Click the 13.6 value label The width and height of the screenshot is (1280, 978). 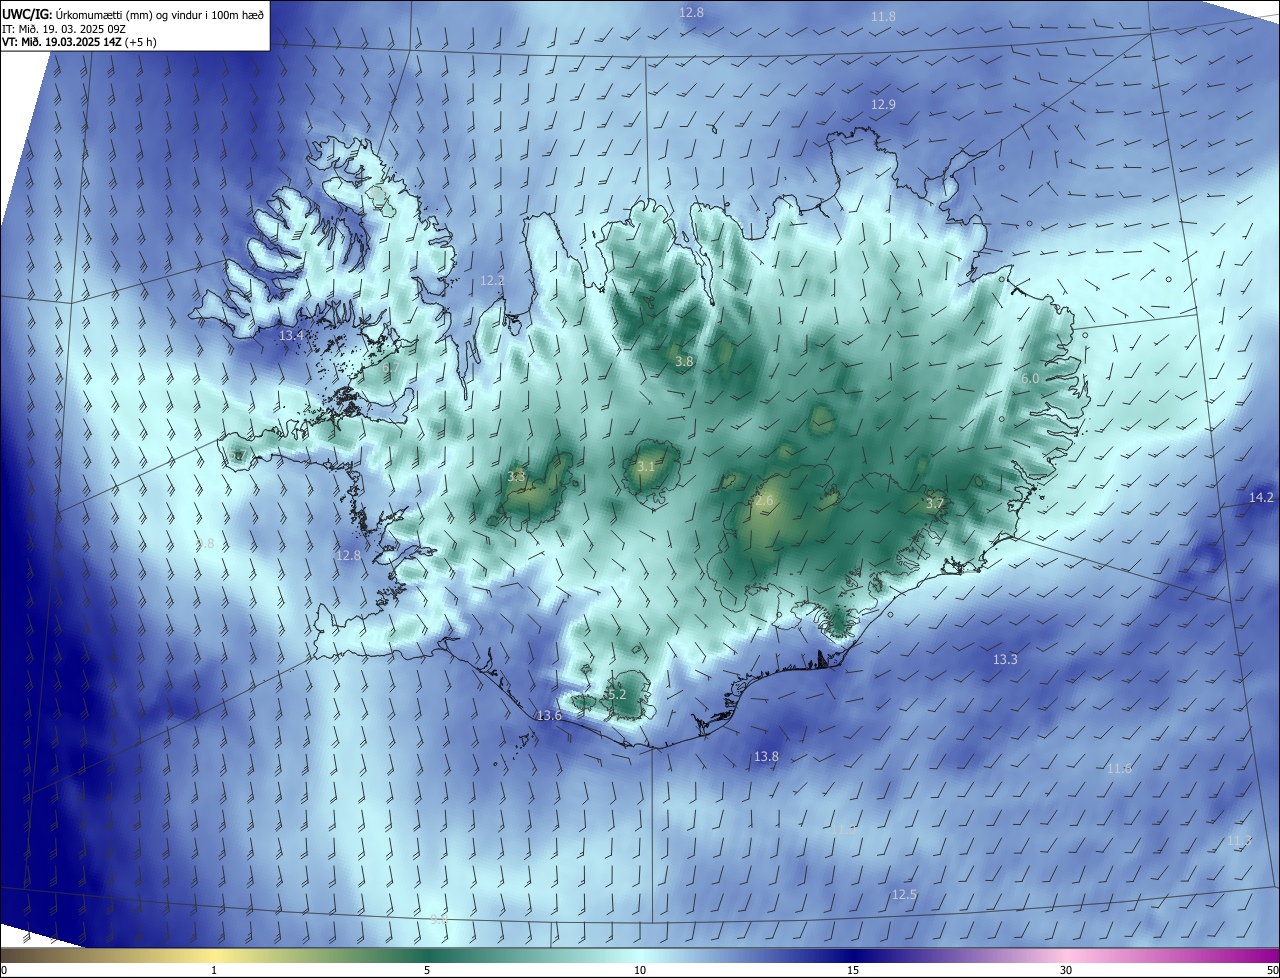549,716
